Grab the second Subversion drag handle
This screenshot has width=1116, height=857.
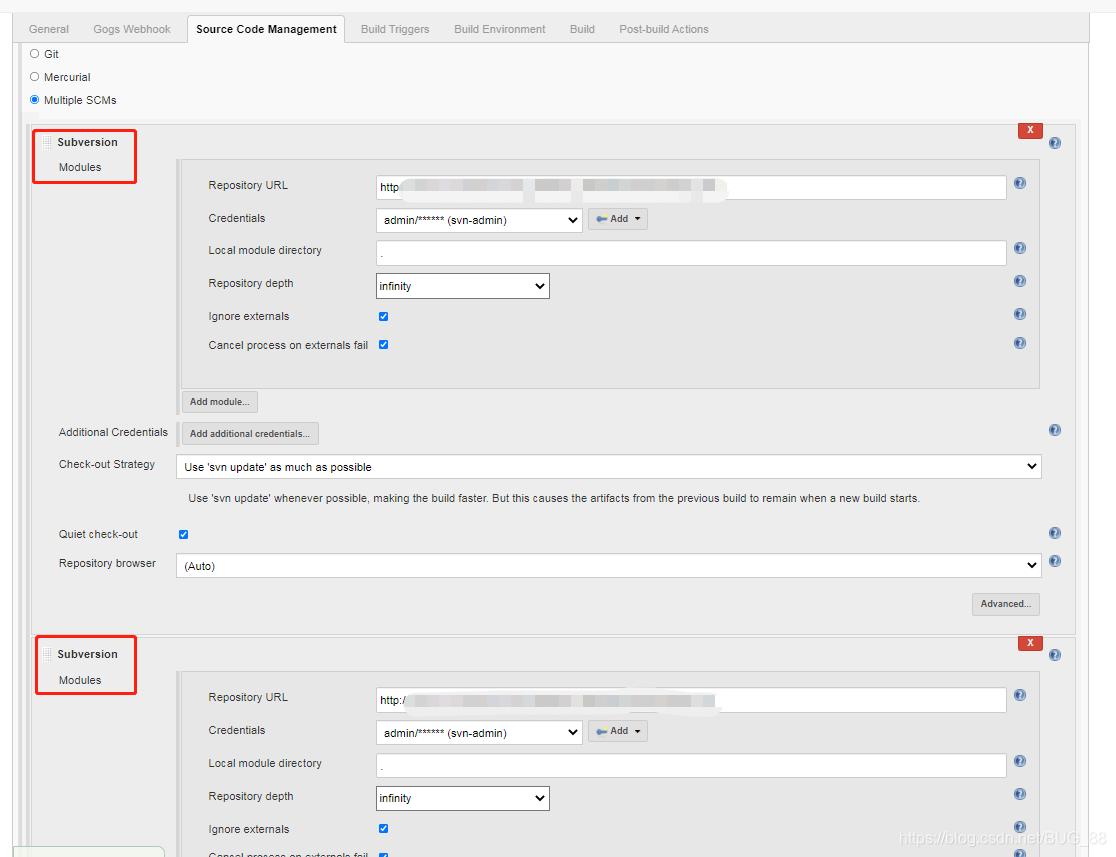click(47, 654)
